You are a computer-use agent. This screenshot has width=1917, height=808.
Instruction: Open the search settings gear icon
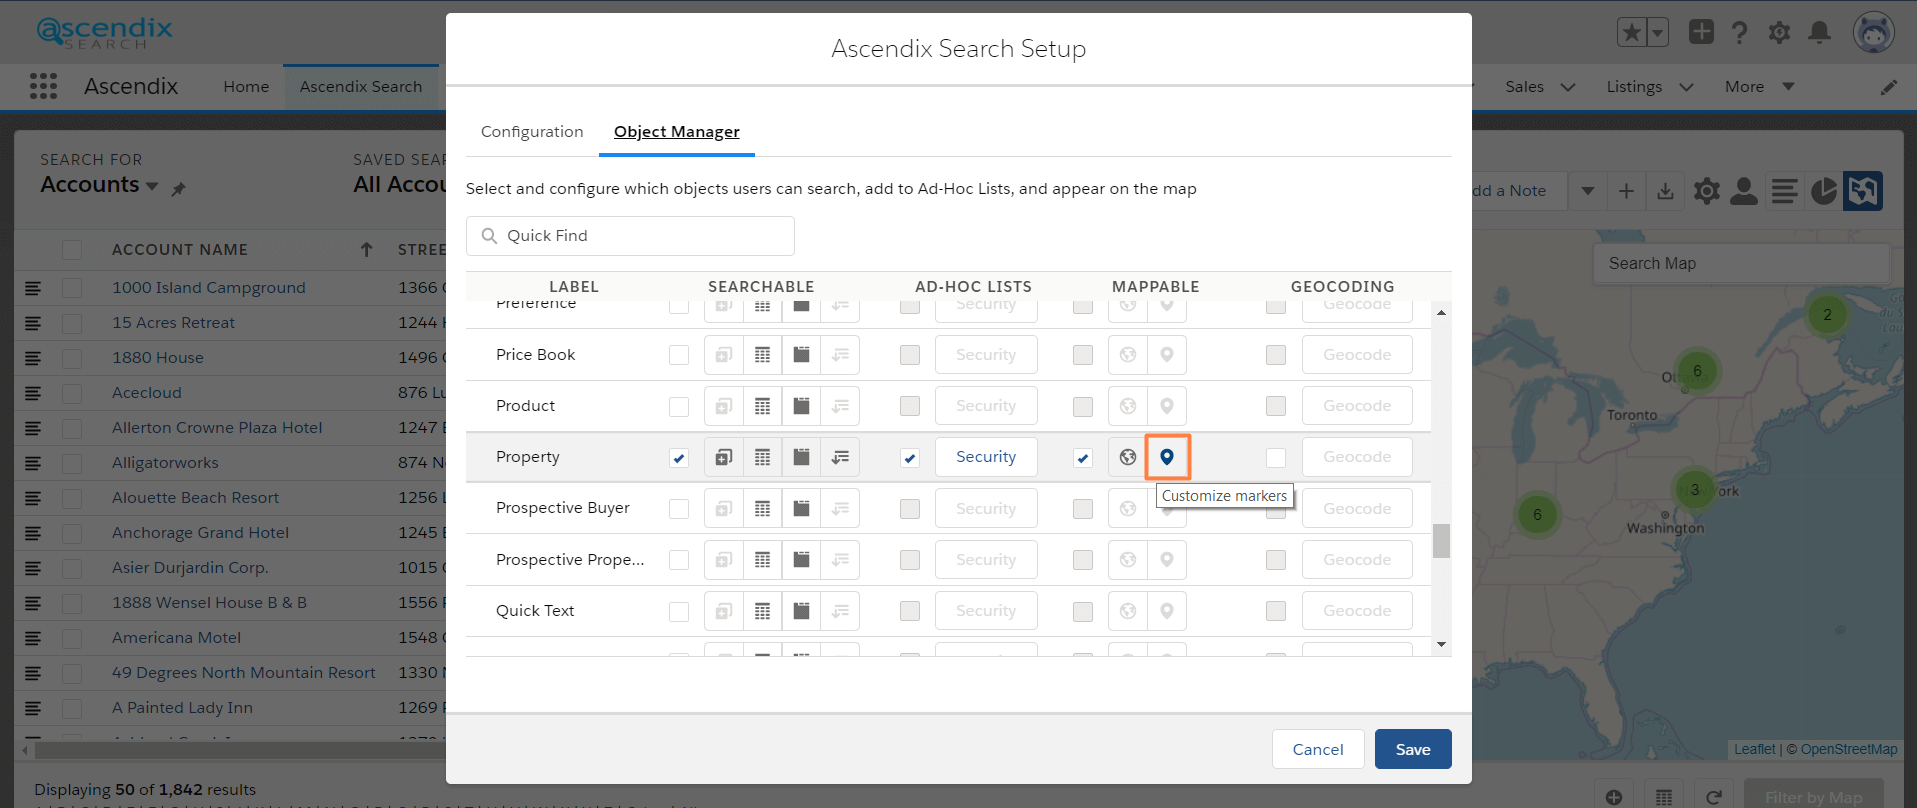[x=1707, y=191]
